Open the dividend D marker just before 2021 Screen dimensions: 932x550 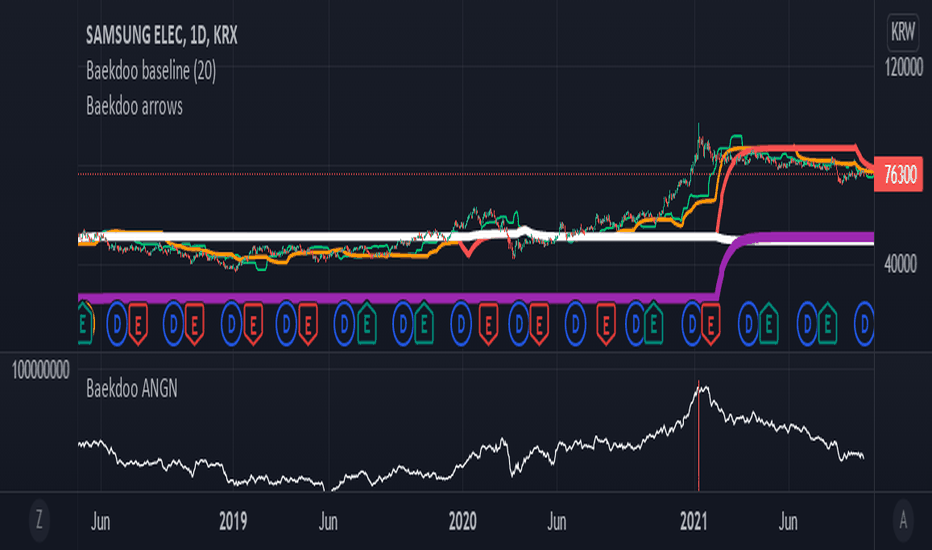point(692,324)
